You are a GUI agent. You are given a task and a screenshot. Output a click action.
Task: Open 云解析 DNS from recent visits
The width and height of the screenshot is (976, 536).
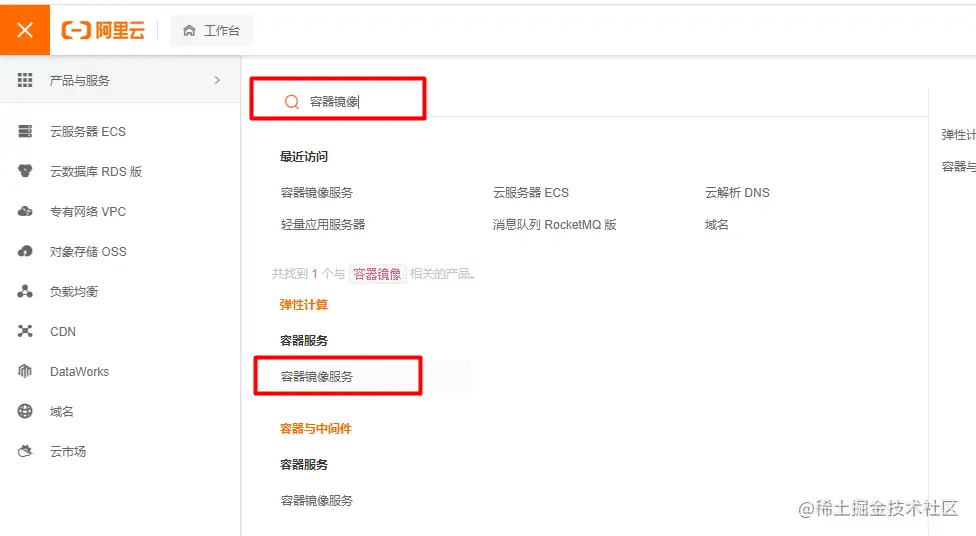737,192
